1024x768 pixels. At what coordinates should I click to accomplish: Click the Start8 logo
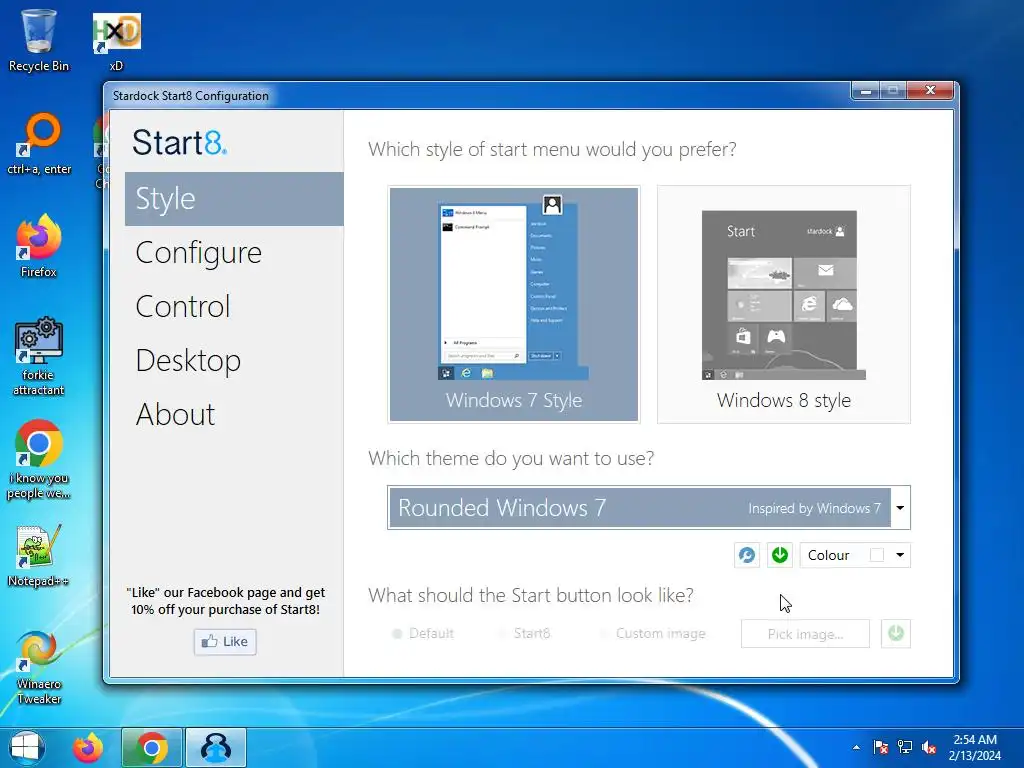(x=180, y=142)
